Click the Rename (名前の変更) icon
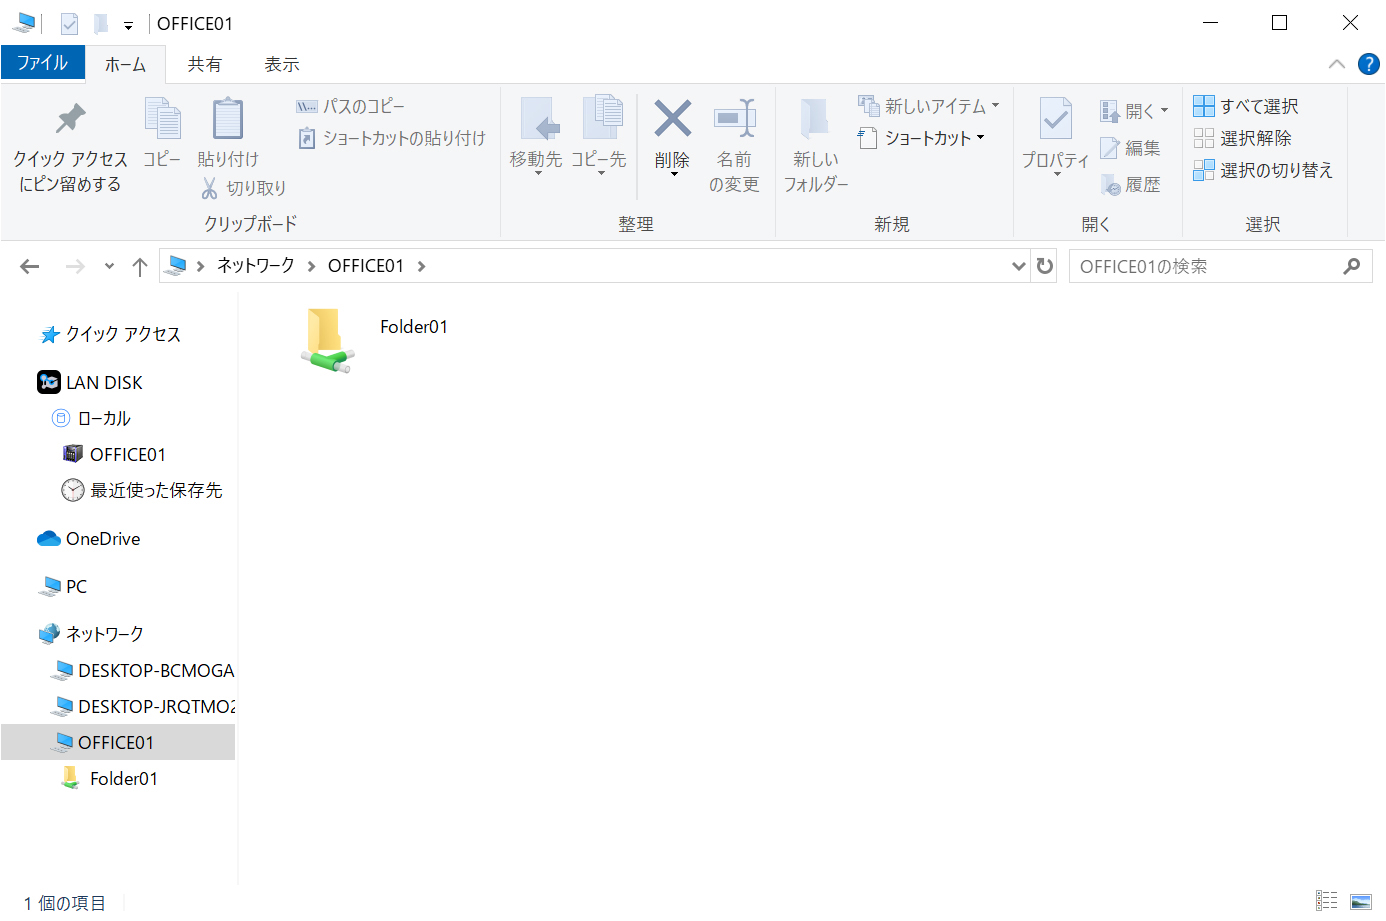This screenshot has width=1386, height=921. click(734, 120)
